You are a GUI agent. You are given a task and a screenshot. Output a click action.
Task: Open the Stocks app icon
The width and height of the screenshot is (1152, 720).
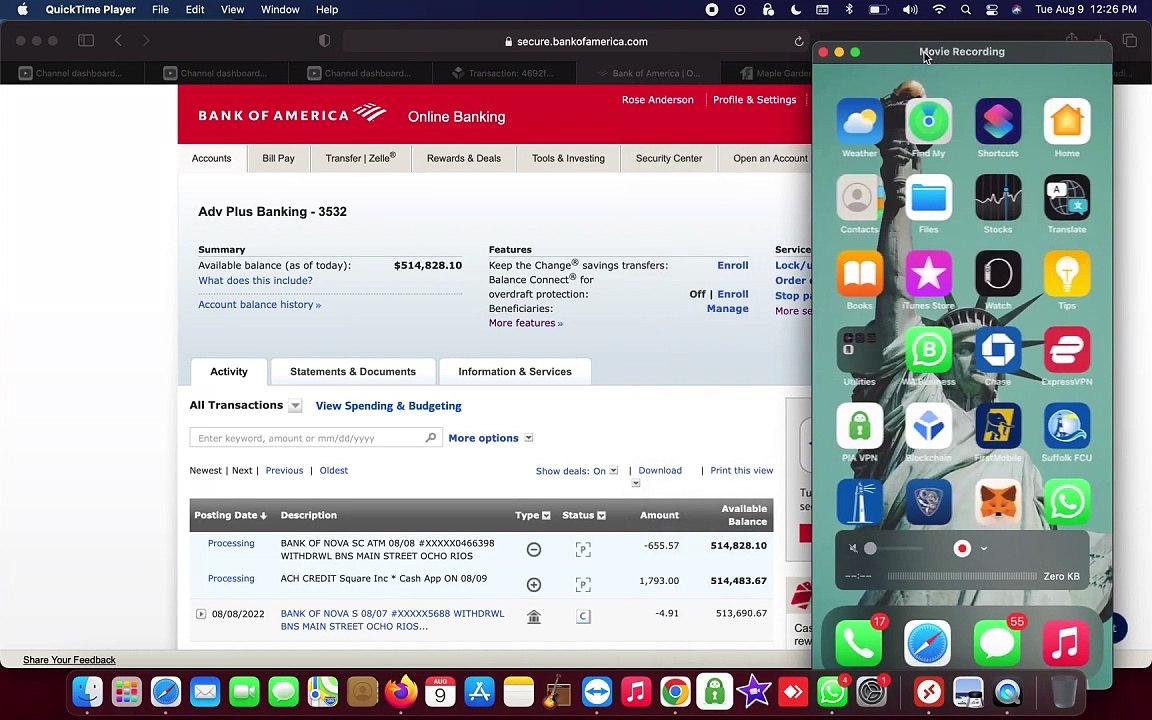coord(998,198)
